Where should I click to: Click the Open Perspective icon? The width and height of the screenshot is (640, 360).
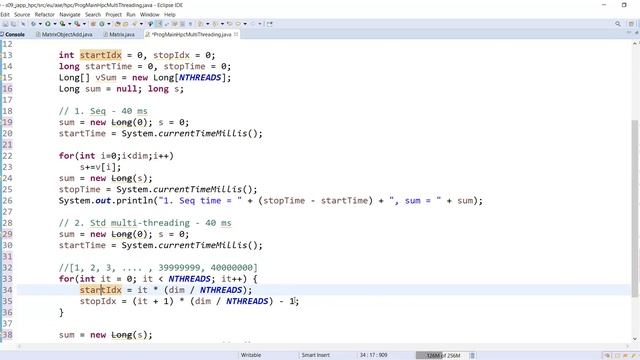click(x=631, y=24)
